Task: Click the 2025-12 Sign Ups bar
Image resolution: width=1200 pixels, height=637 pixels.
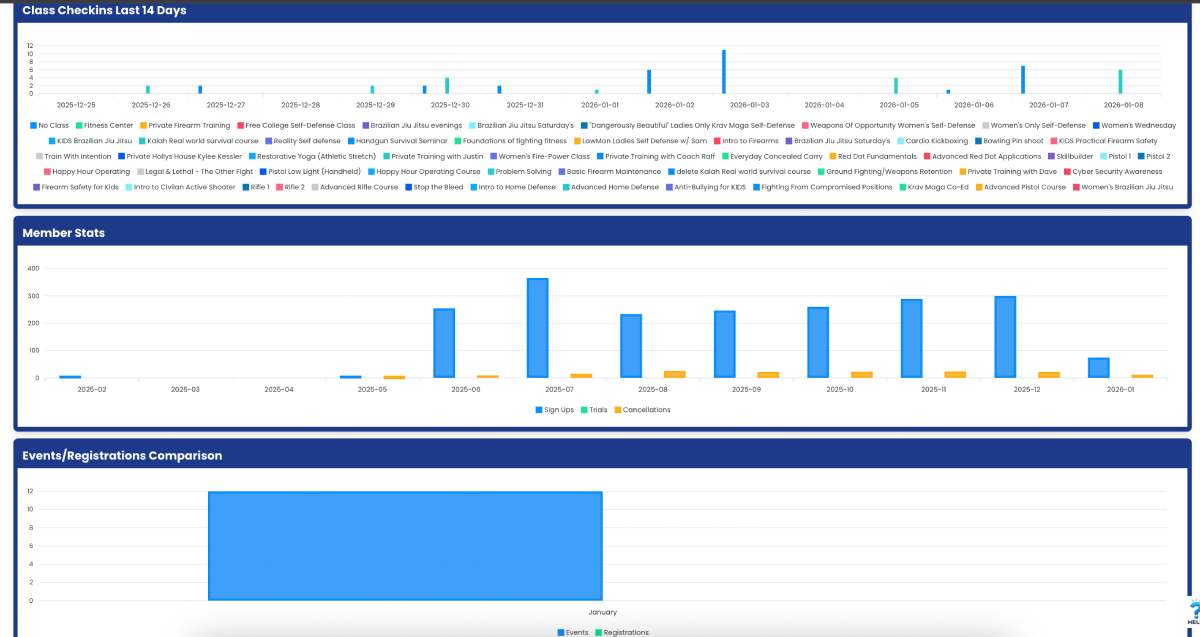Action: point(1005,337)
